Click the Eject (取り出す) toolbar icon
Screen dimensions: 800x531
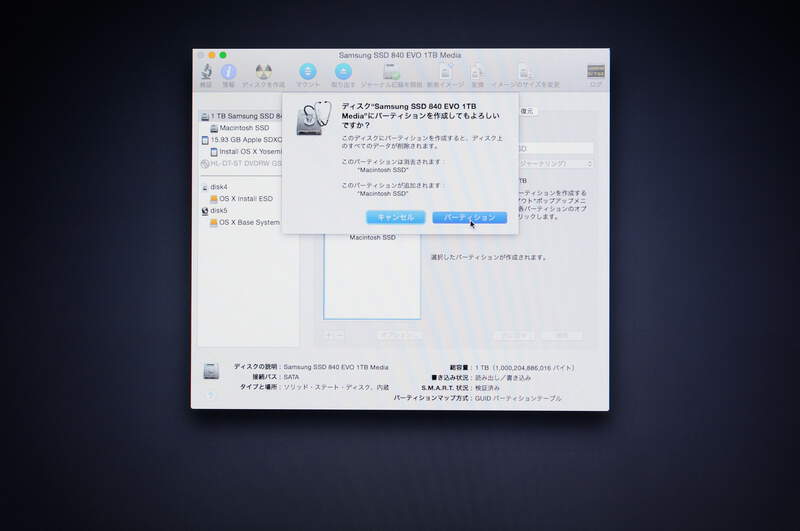[343, 71]
